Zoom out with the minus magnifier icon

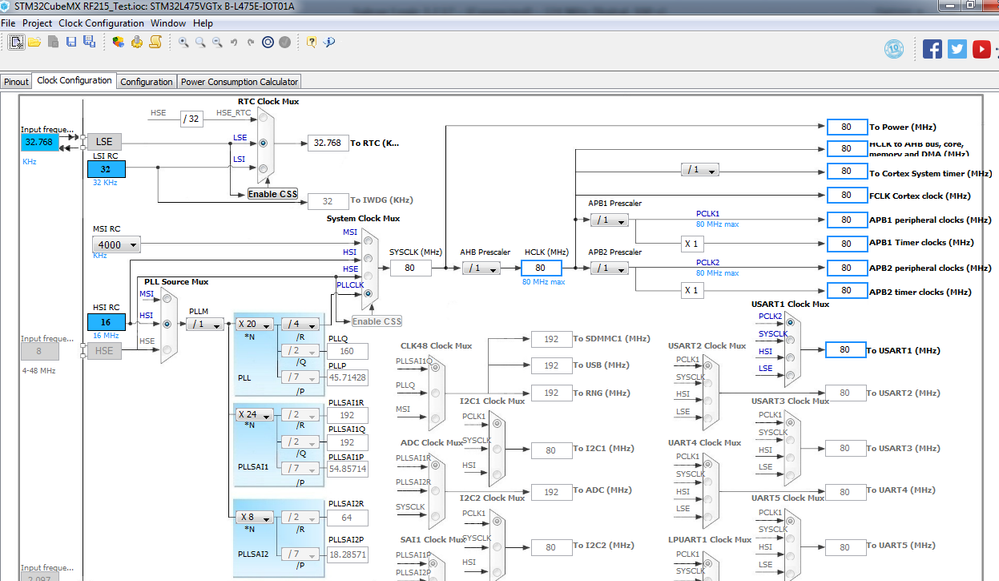[x=217, y=42]
